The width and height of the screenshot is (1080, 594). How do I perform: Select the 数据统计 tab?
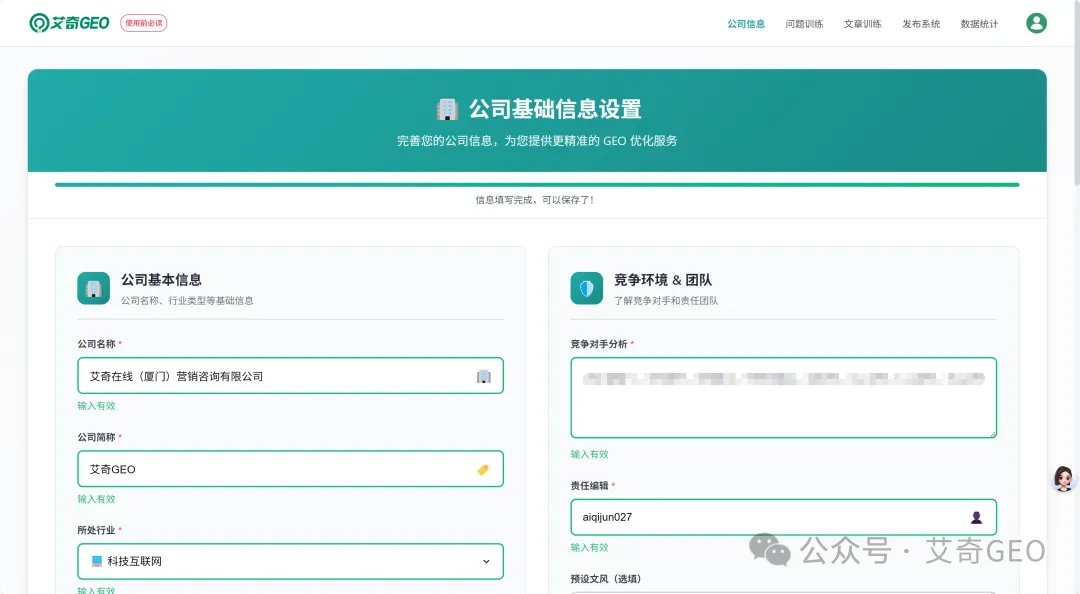(x=979, y=24)
